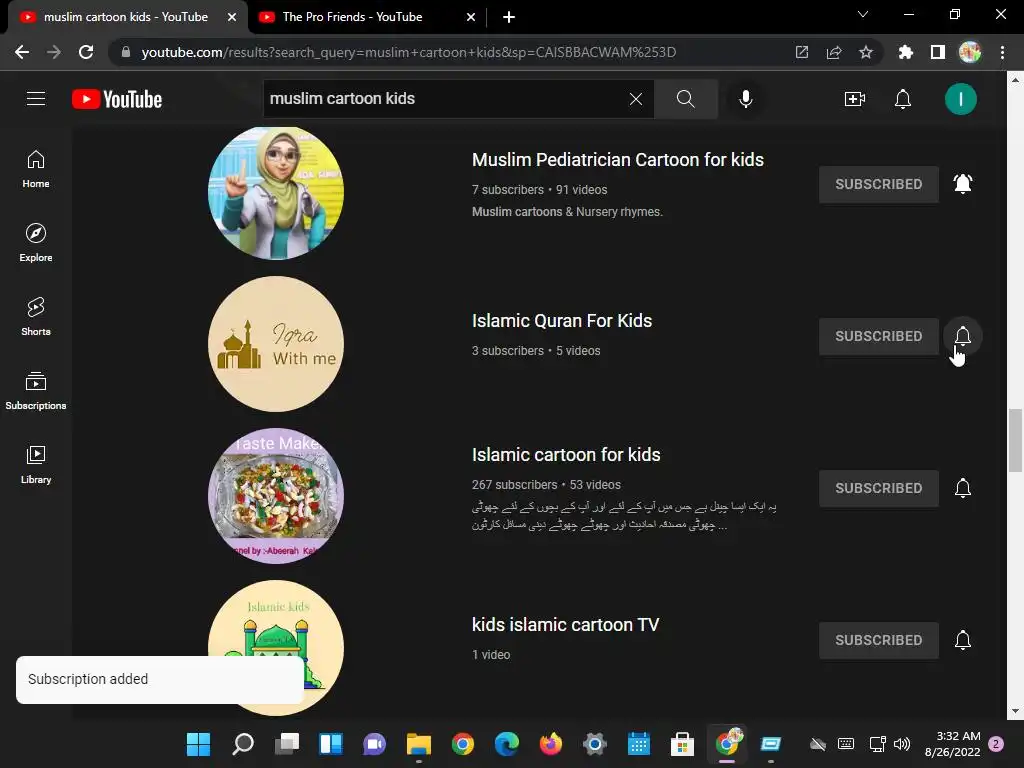The image size is (1024, 768).
Task: Click the page vertical scrollbar thumb
Action: (1015, 440)
